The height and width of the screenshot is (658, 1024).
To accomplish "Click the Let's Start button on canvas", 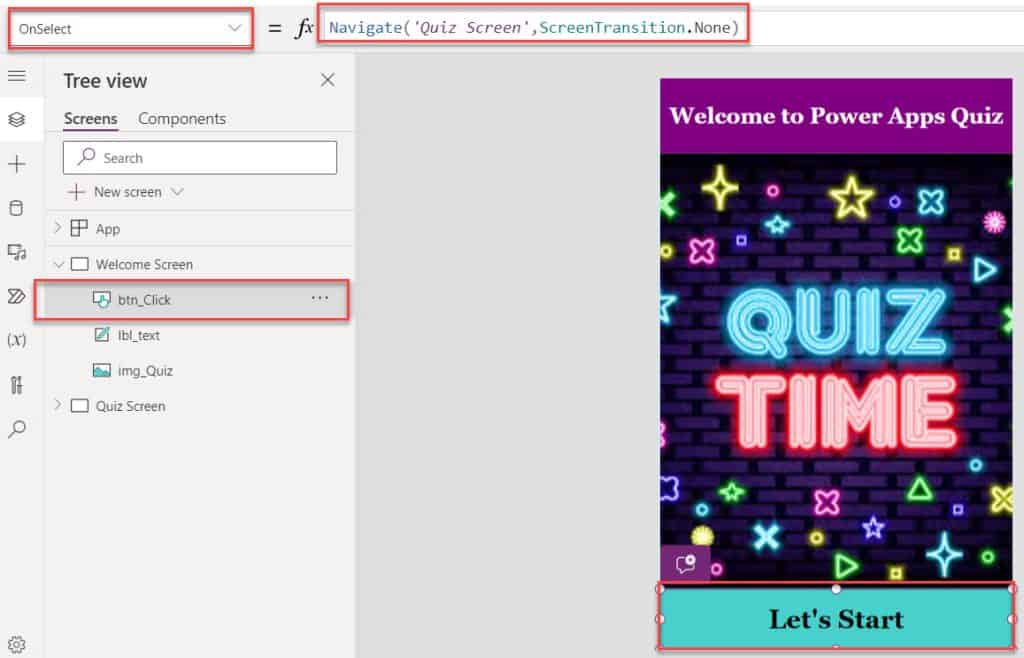I will (x=836, y=618).
